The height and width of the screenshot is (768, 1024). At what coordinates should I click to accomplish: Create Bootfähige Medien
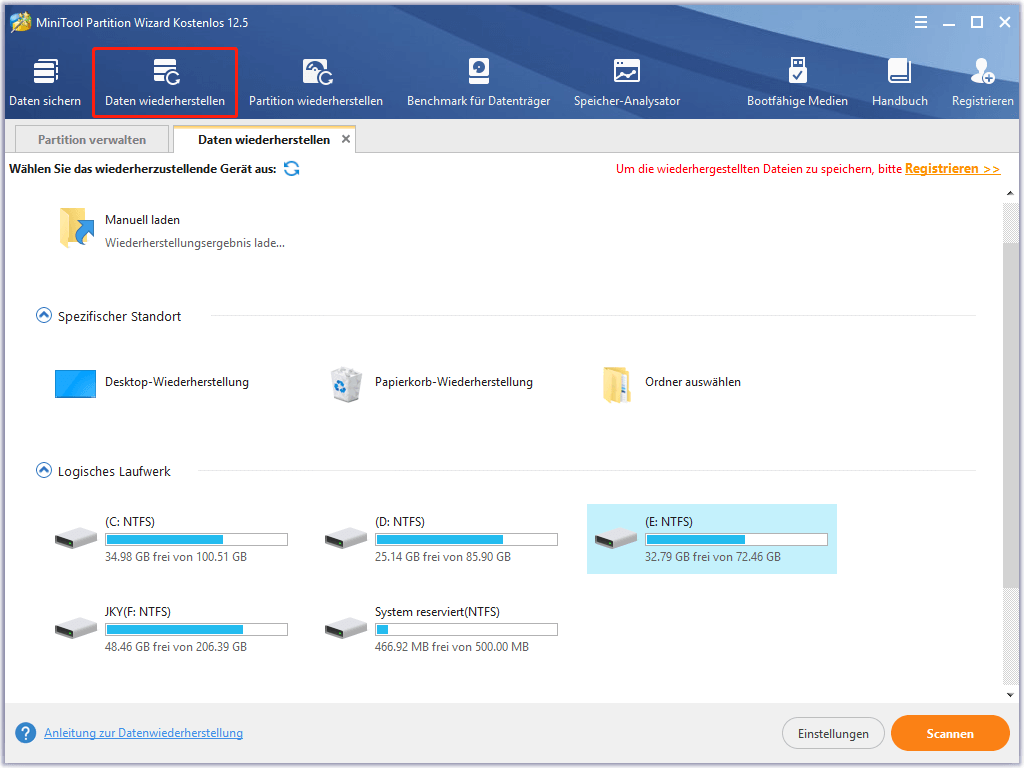pos(797,82)
